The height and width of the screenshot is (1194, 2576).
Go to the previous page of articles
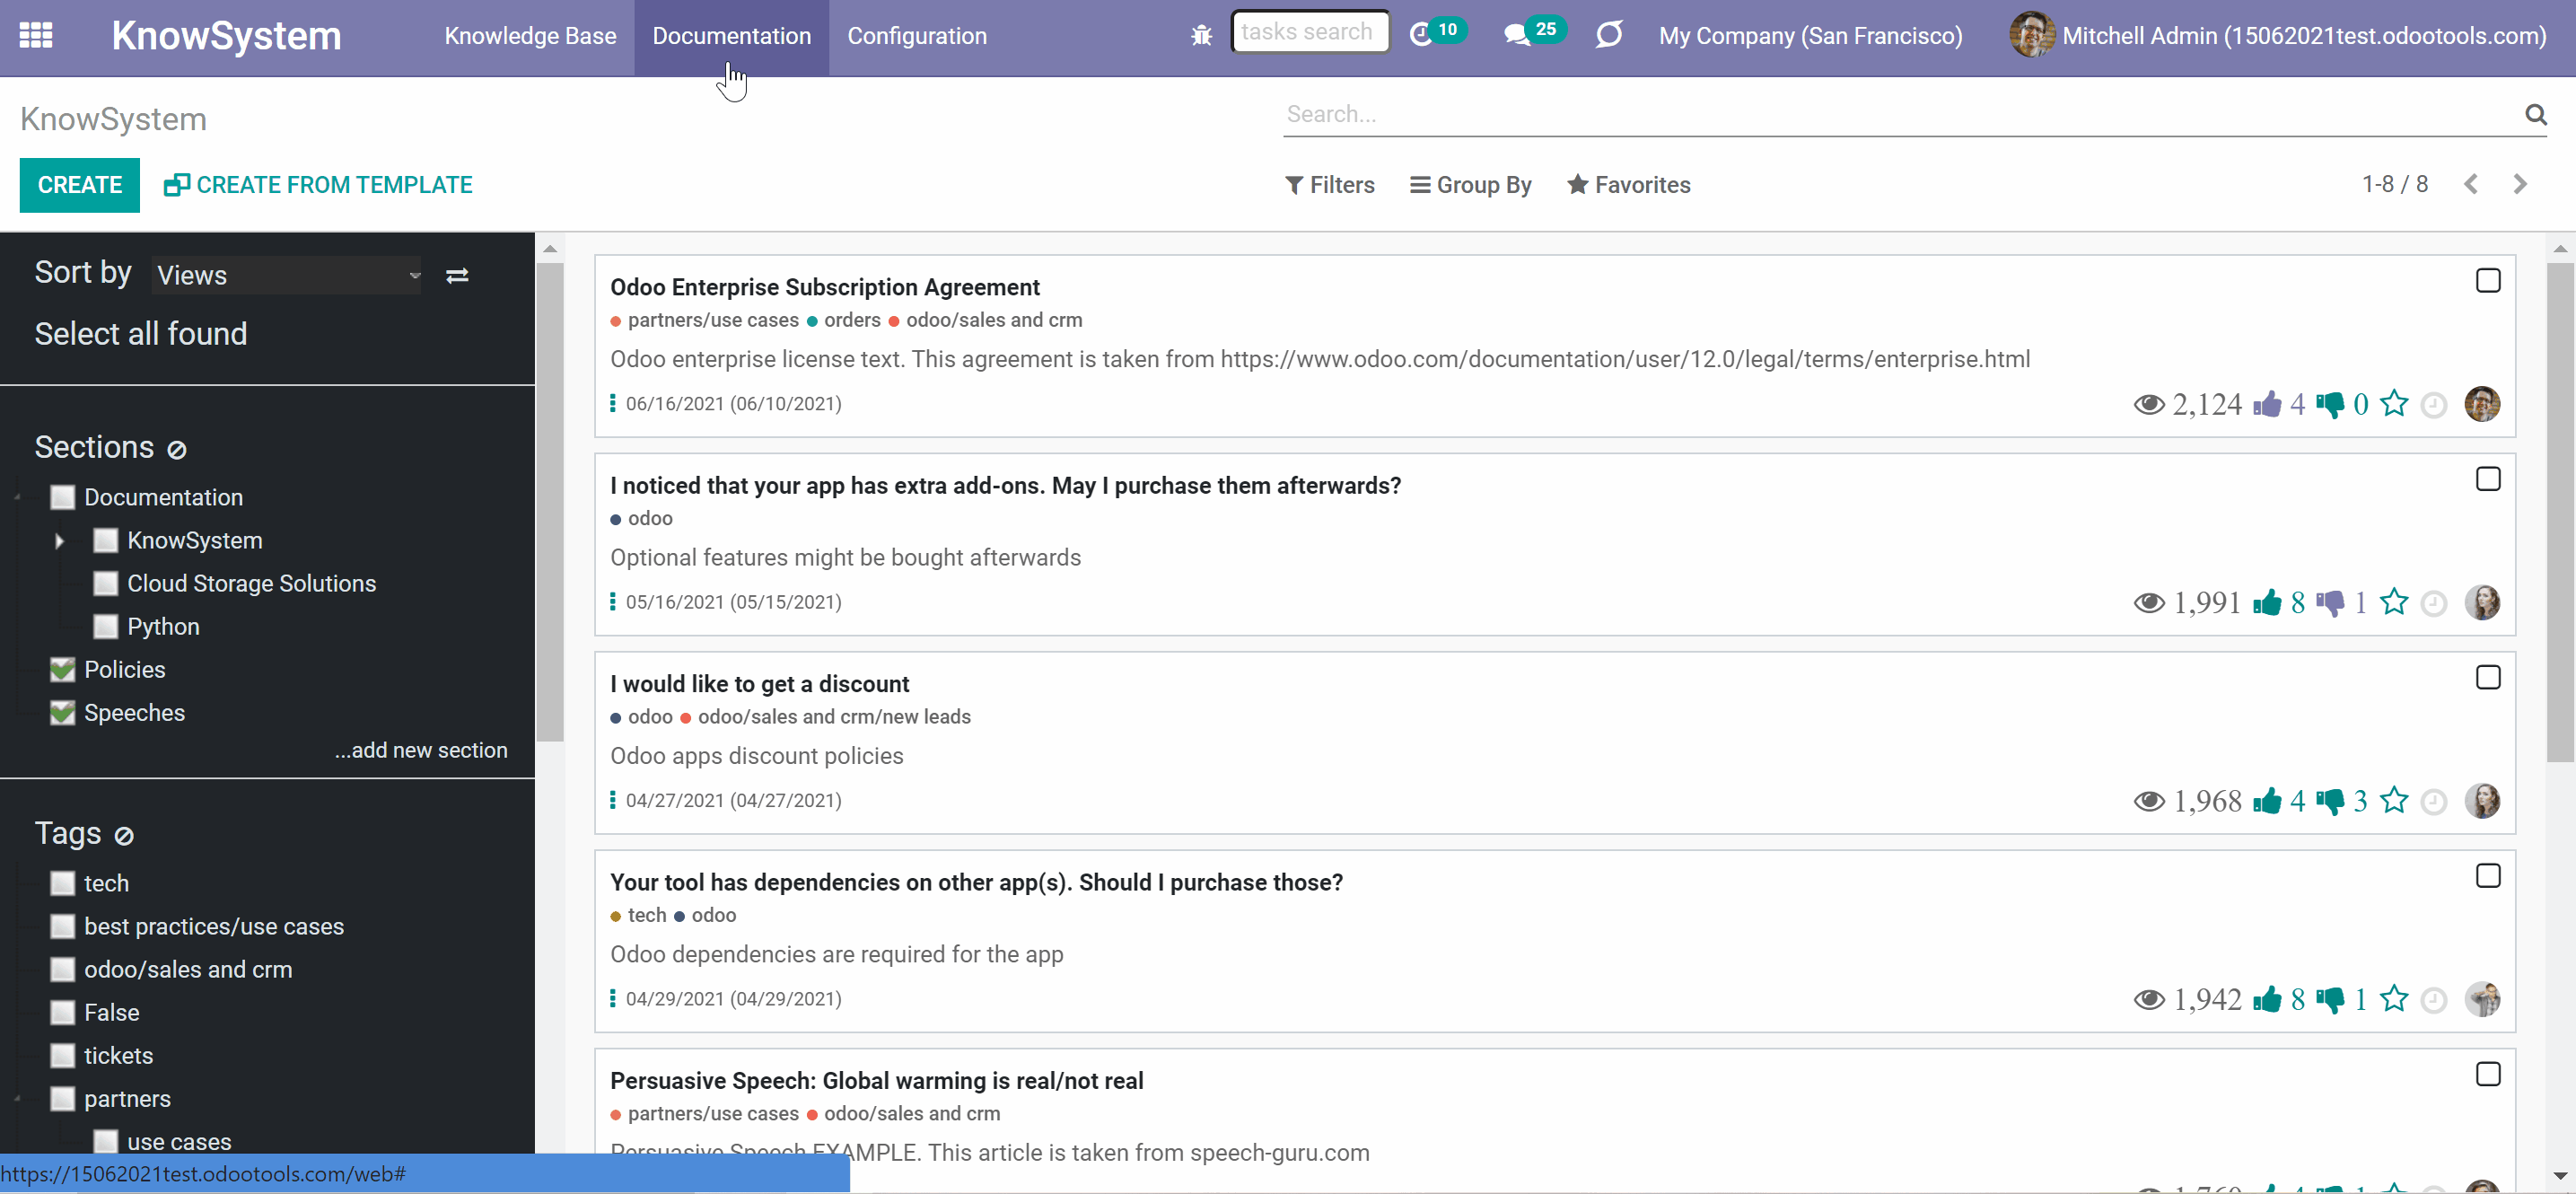coord(2471,185)
